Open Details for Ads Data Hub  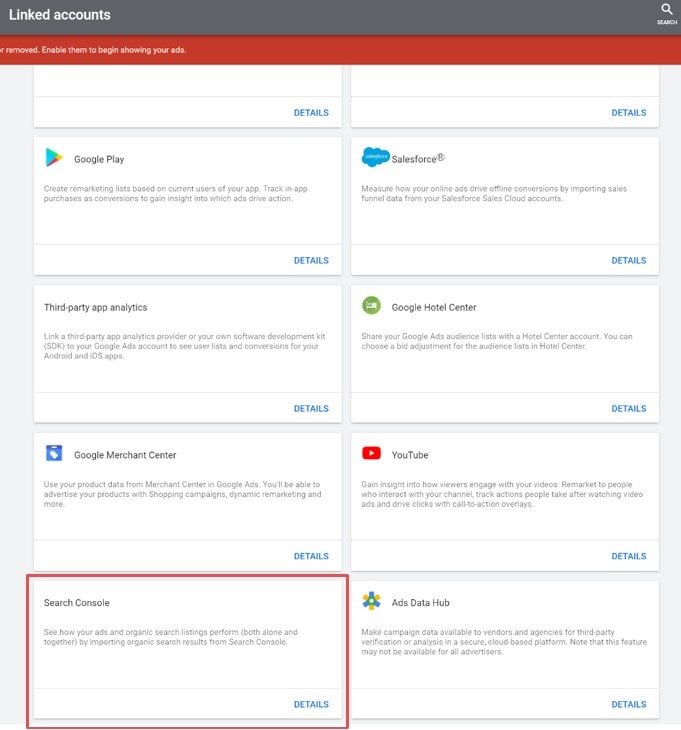[x=629, y=704]
